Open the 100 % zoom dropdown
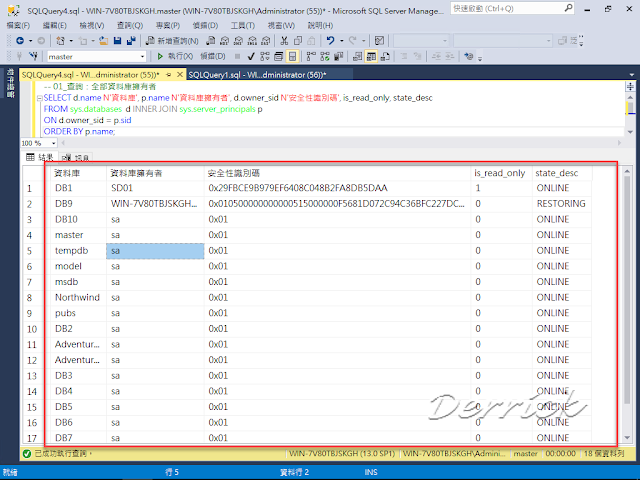 tap(53, 143)
